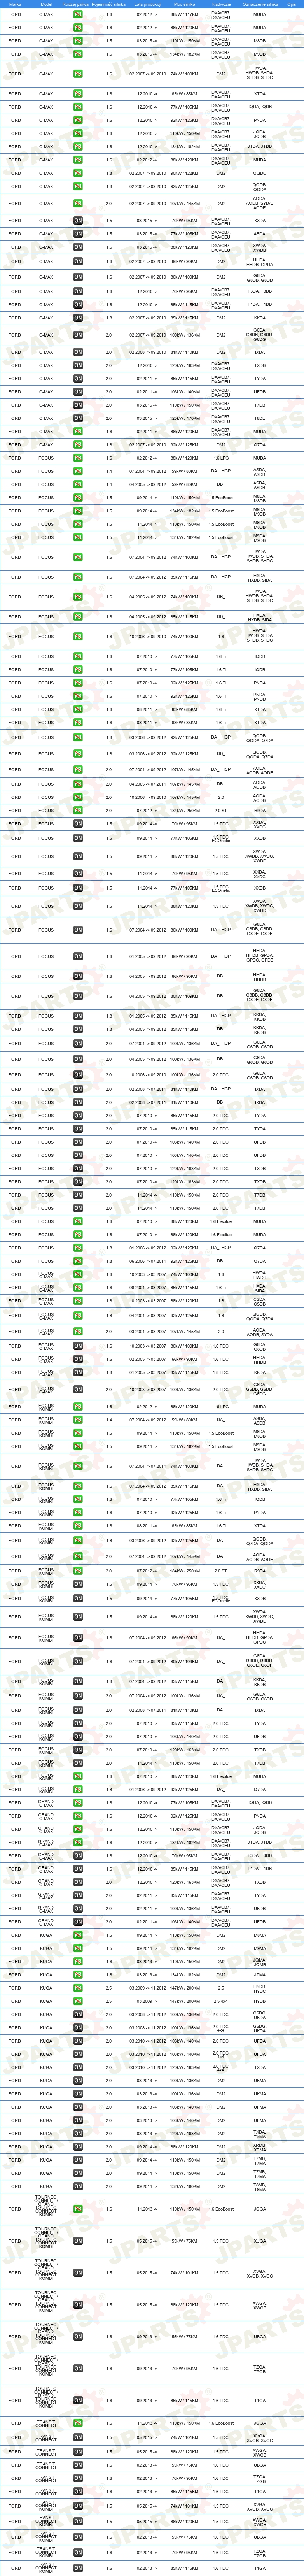This screenshot has height=2576, width=304.
Task: Click the Marka column header
Action: [x=15, y=4]
